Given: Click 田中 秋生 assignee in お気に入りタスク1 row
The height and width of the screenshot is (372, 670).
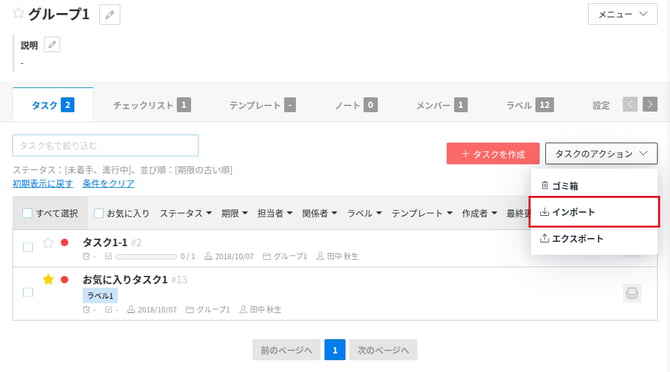Looking at the screenshot, I should tap(265, 310).
